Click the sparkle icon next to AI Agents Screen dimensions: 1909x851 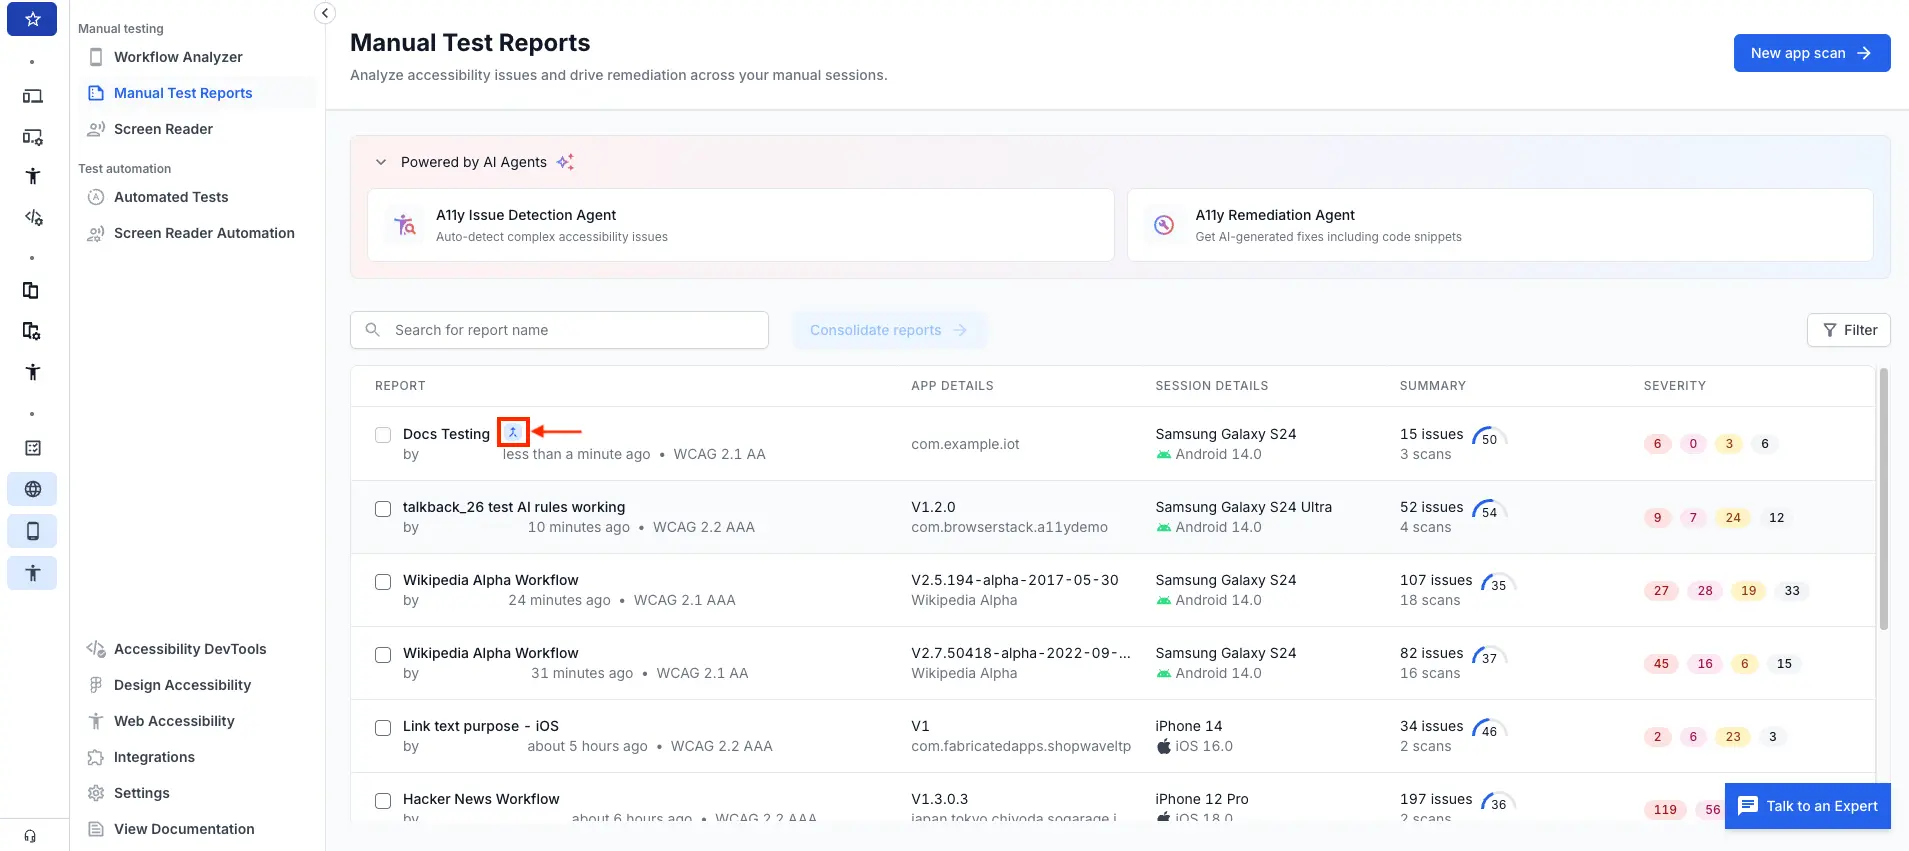click(565, 162)
